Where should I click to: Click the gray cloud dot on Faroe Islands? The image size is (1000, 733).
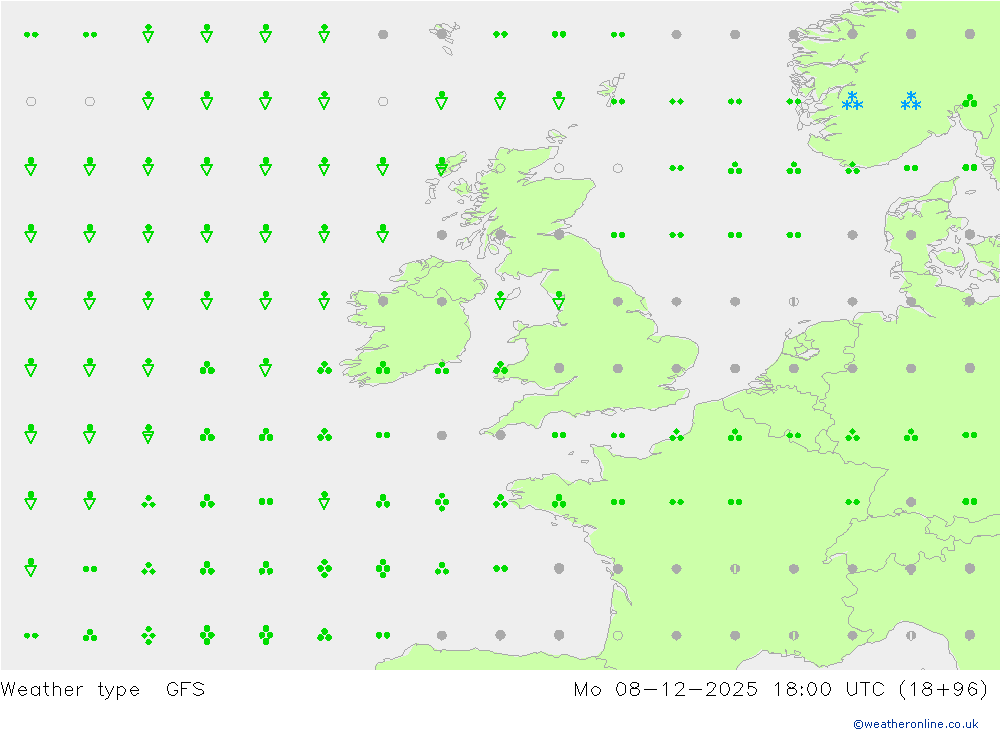coord(441,34)
